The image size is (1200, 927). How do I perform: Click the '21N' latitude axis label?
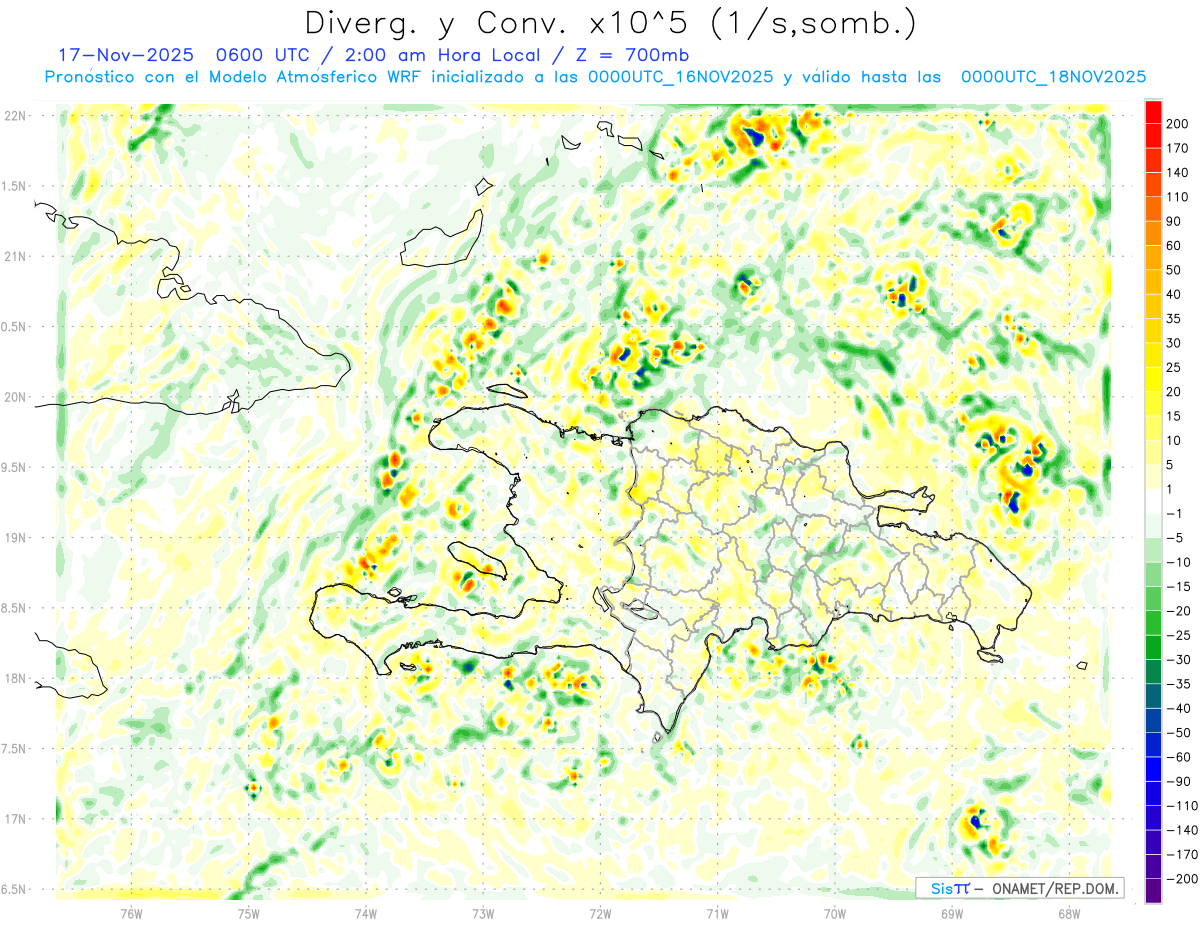[x=14, y=257]
